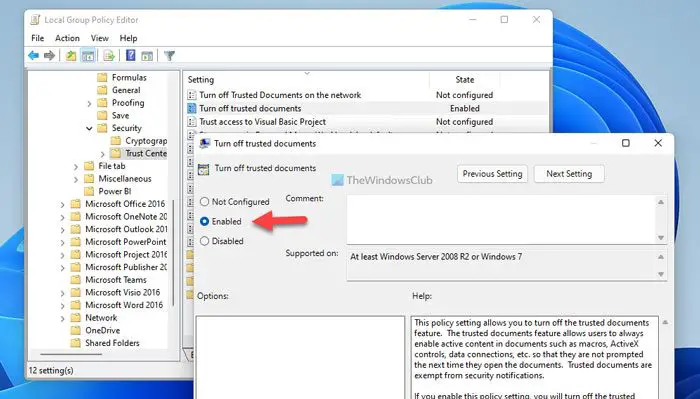Open Help via the blue question-mark icon

pos(130,55)
